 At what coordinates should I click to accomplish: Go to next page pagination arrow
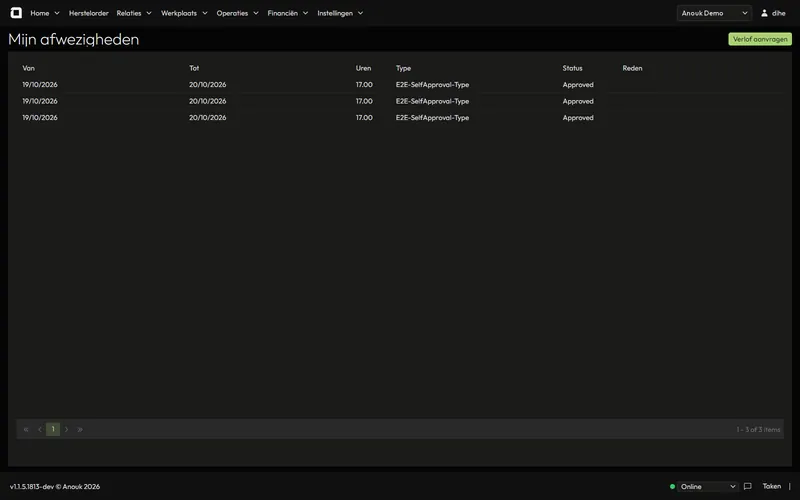coord(66,430)
